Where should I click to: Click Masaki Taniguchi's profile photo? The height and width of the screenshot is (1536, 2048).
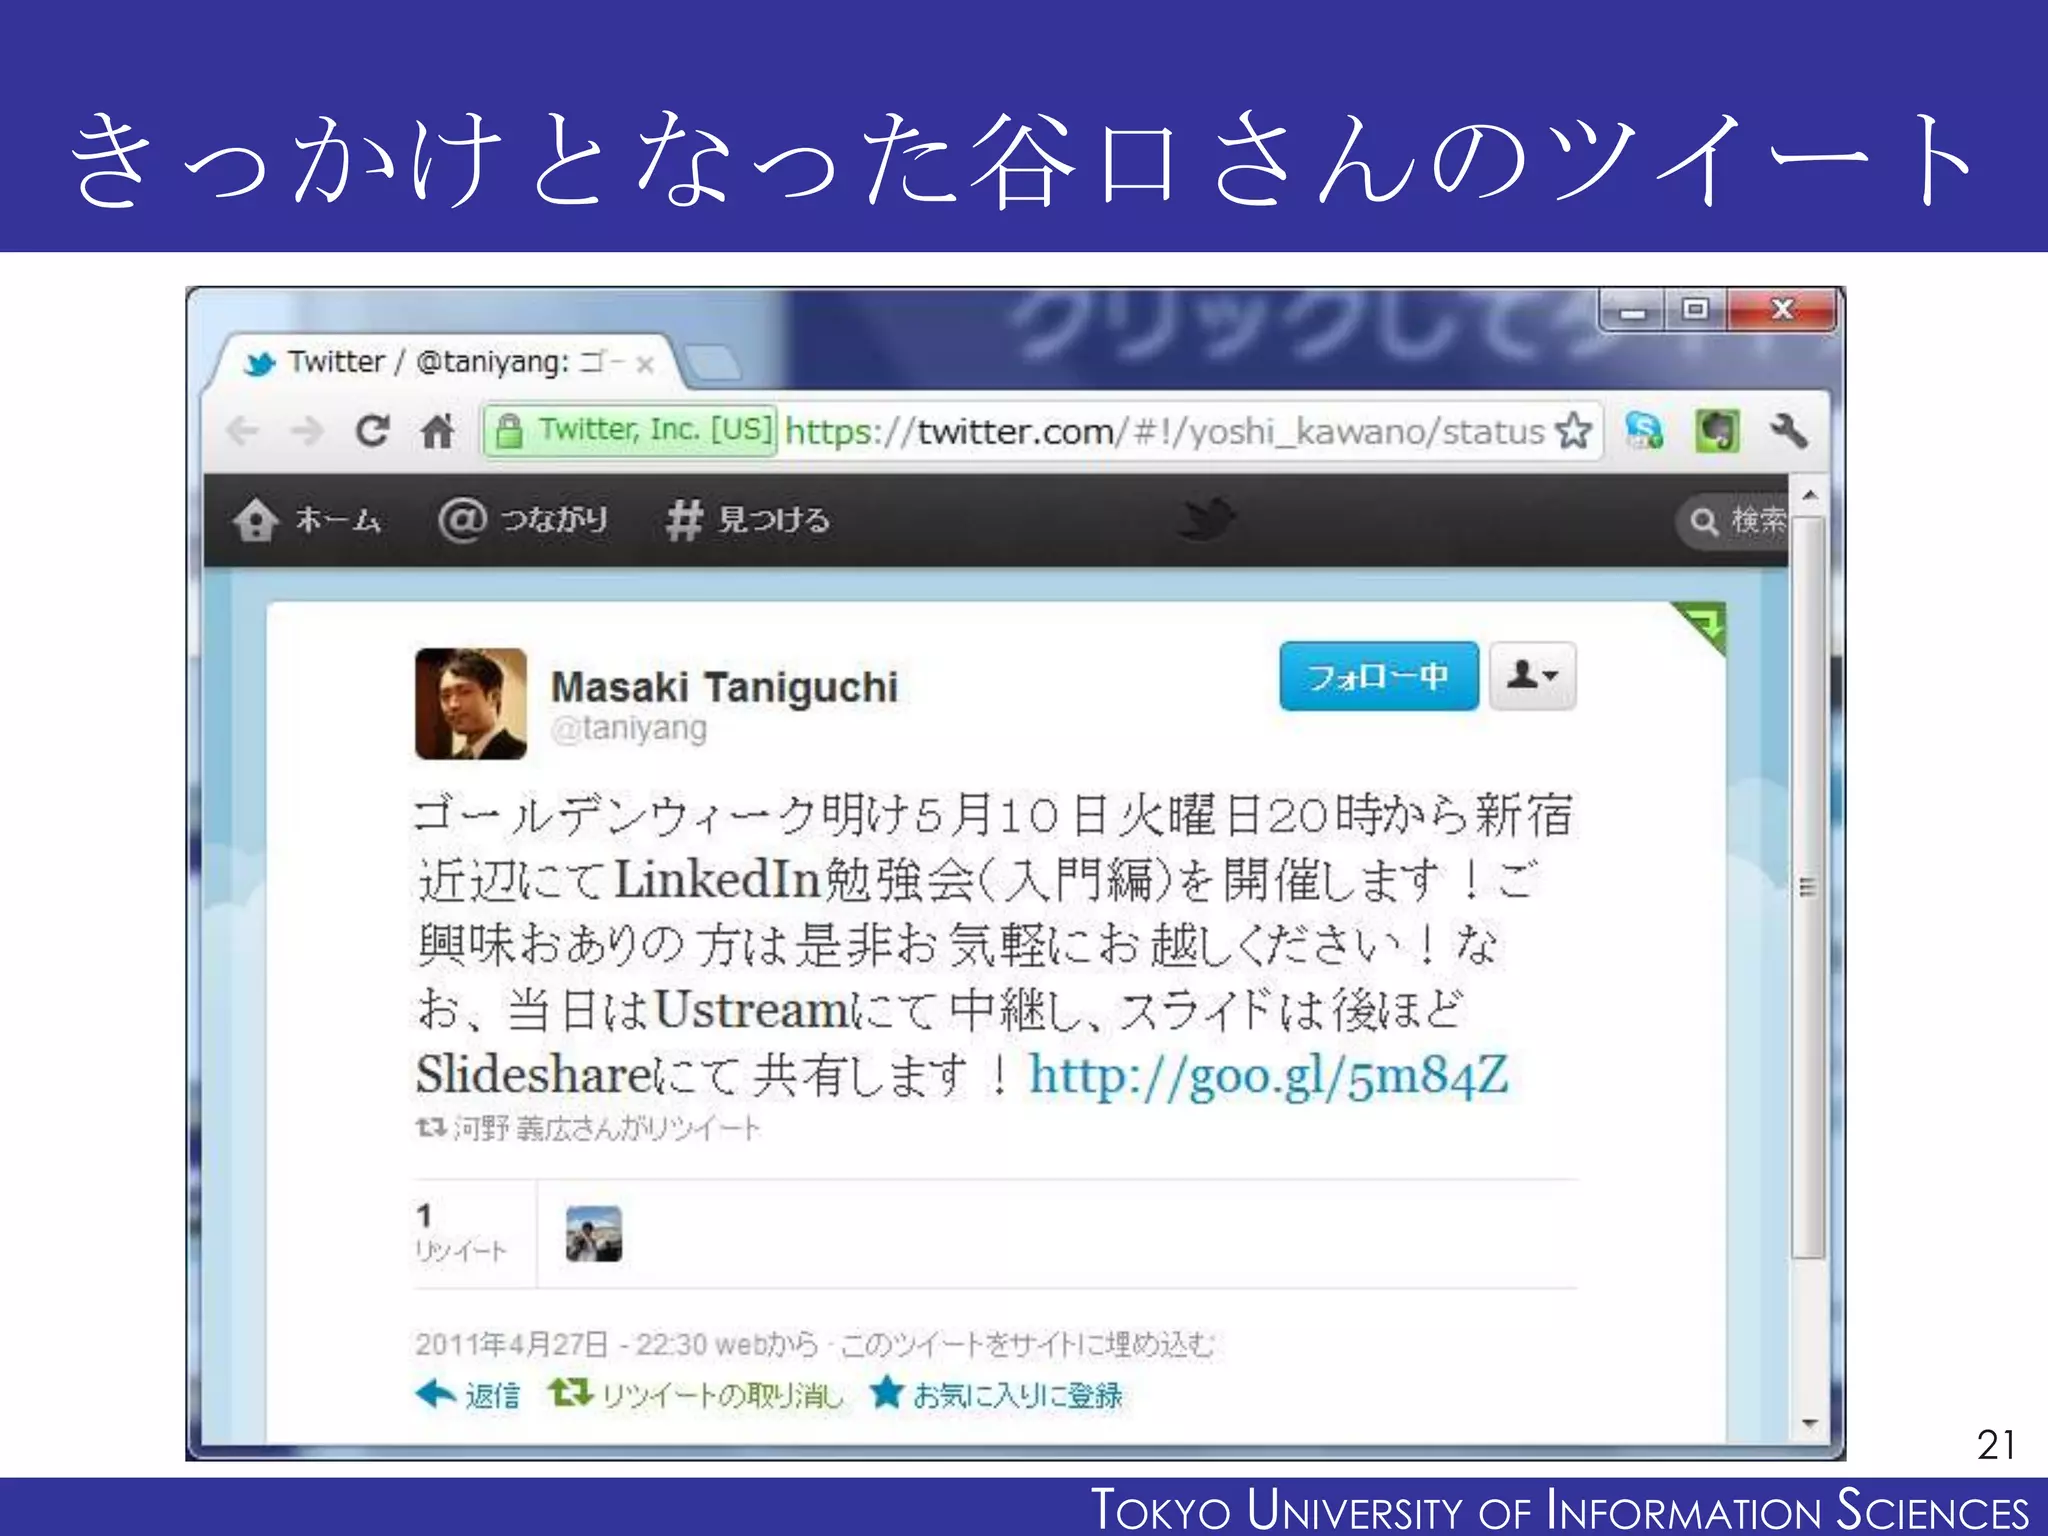[x=471, y=704]
